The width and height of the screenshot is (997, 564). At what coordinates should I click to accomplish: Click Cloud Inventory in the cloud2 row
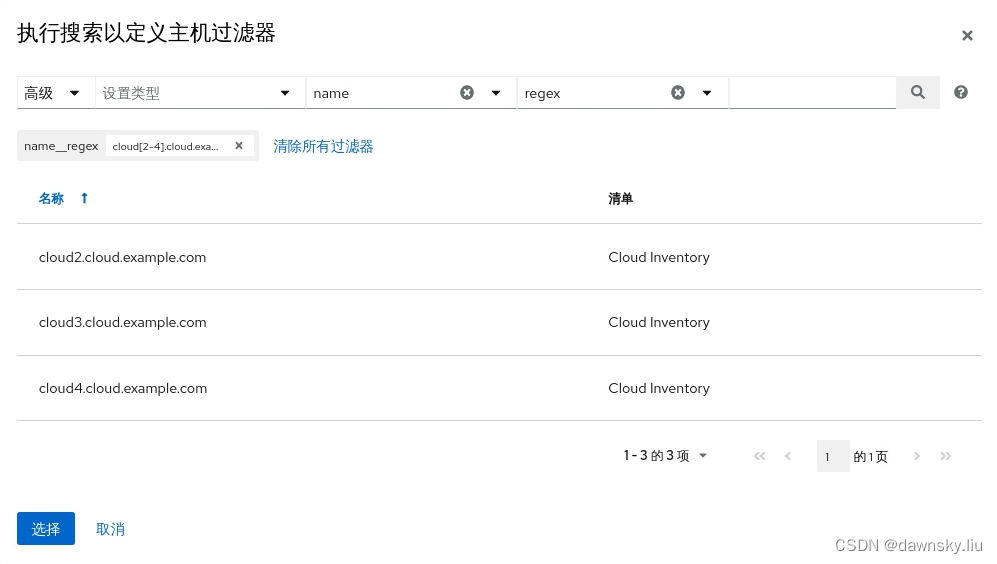point(659,257)
